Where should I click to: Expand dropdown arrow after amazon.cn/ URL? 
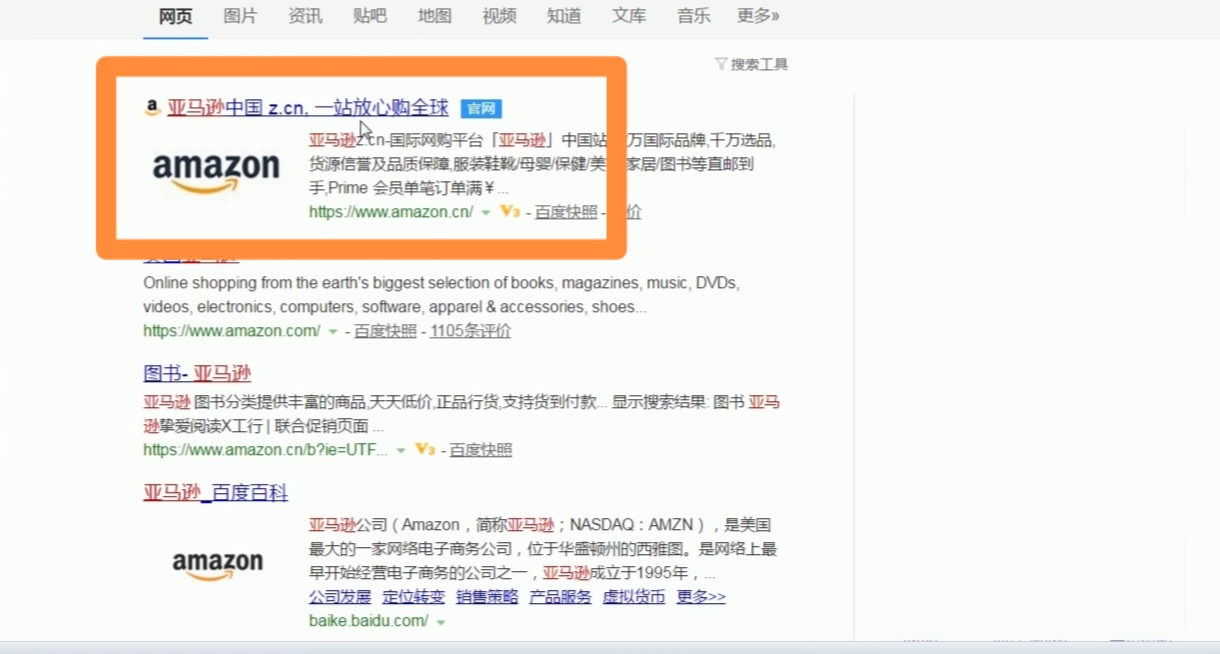point(486,213)
